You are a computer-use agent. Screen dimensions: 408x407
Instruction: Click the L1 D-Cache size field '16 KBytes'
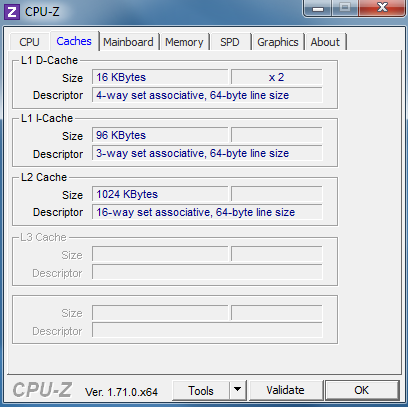click(x=160, y=77)
